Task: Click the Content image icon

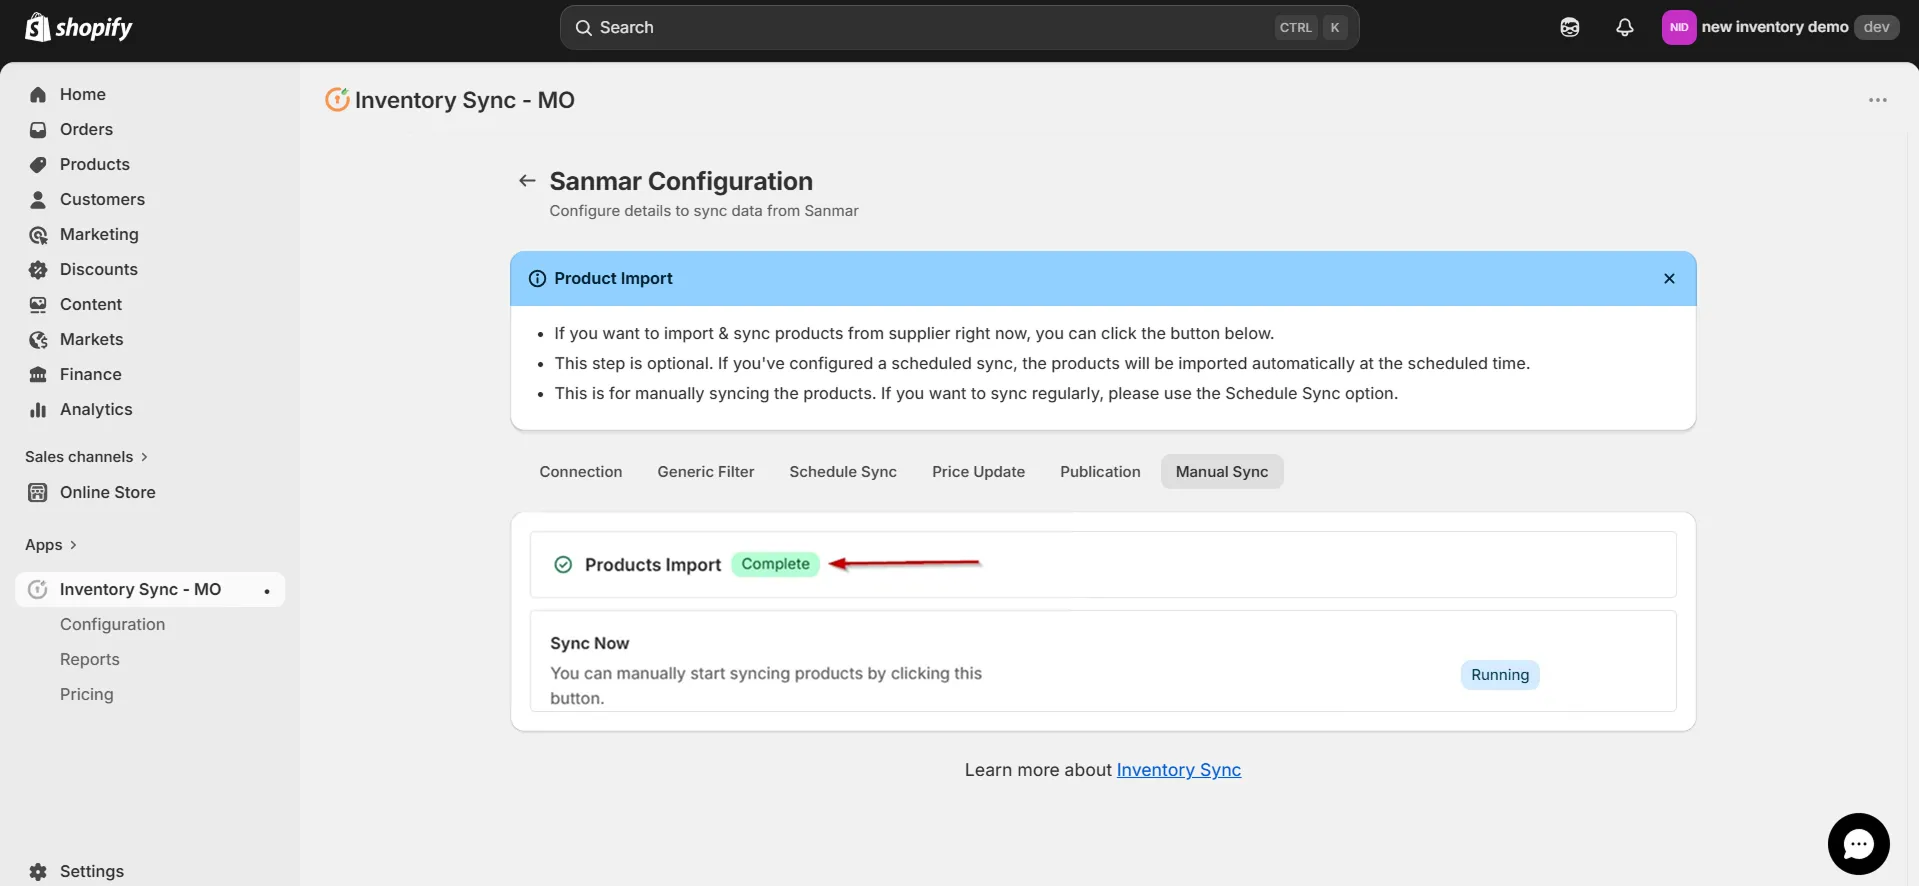Action: click(x=38, y=305)
